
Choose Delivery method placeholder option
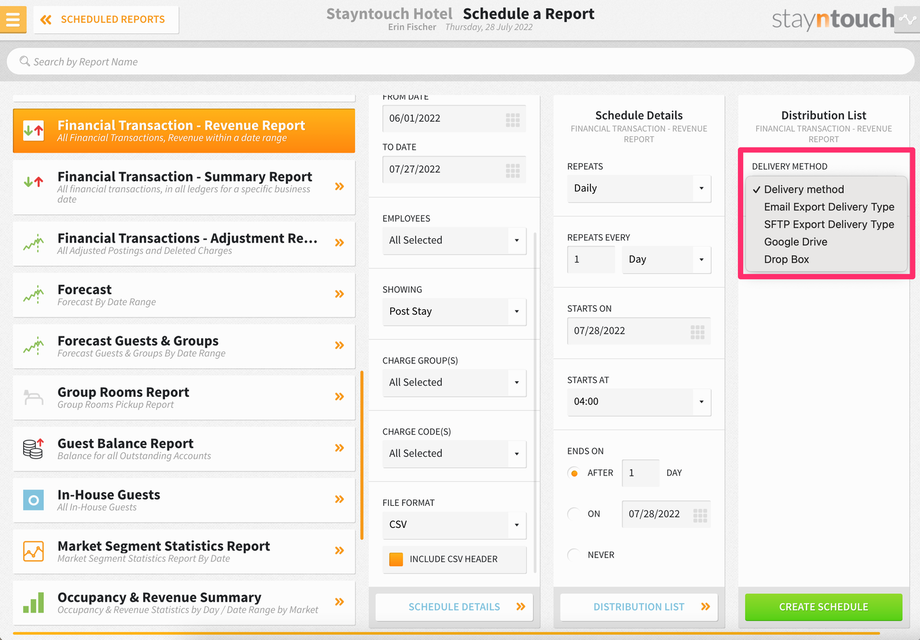point(826,189)
